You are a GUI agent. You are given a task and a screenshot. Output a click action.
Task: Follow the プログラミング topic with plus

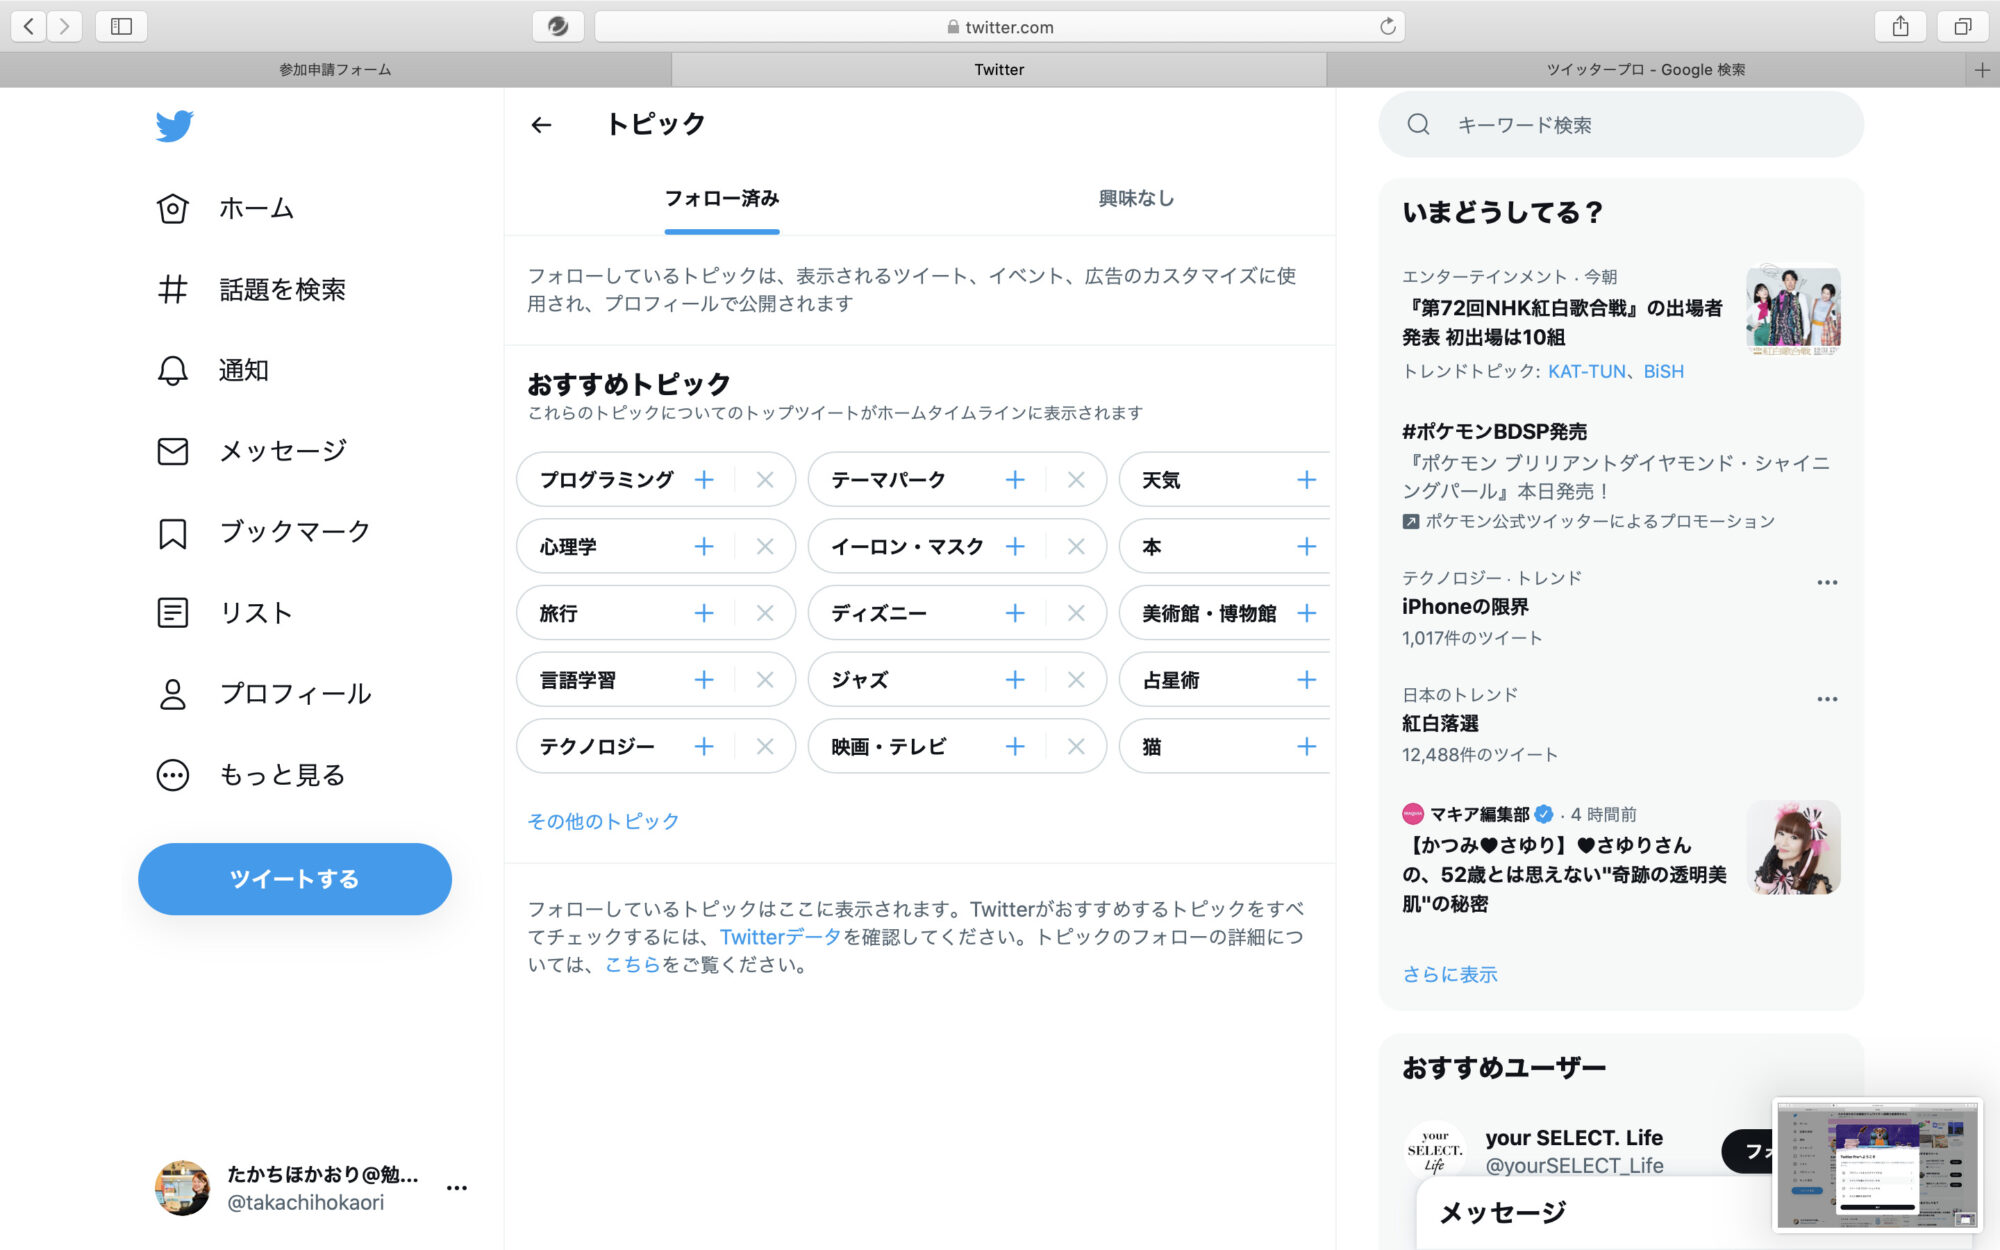704,480
